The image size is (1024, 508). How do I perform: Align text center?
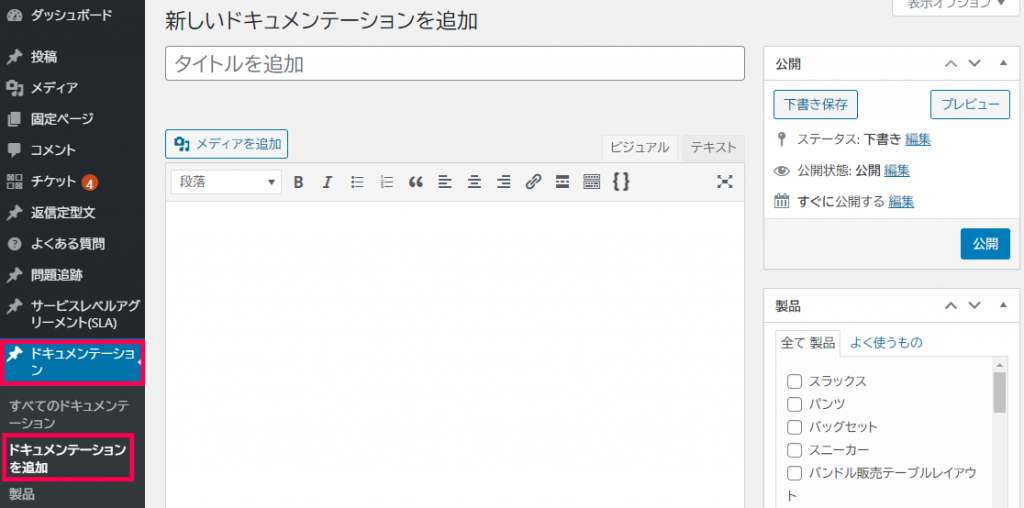474,182
